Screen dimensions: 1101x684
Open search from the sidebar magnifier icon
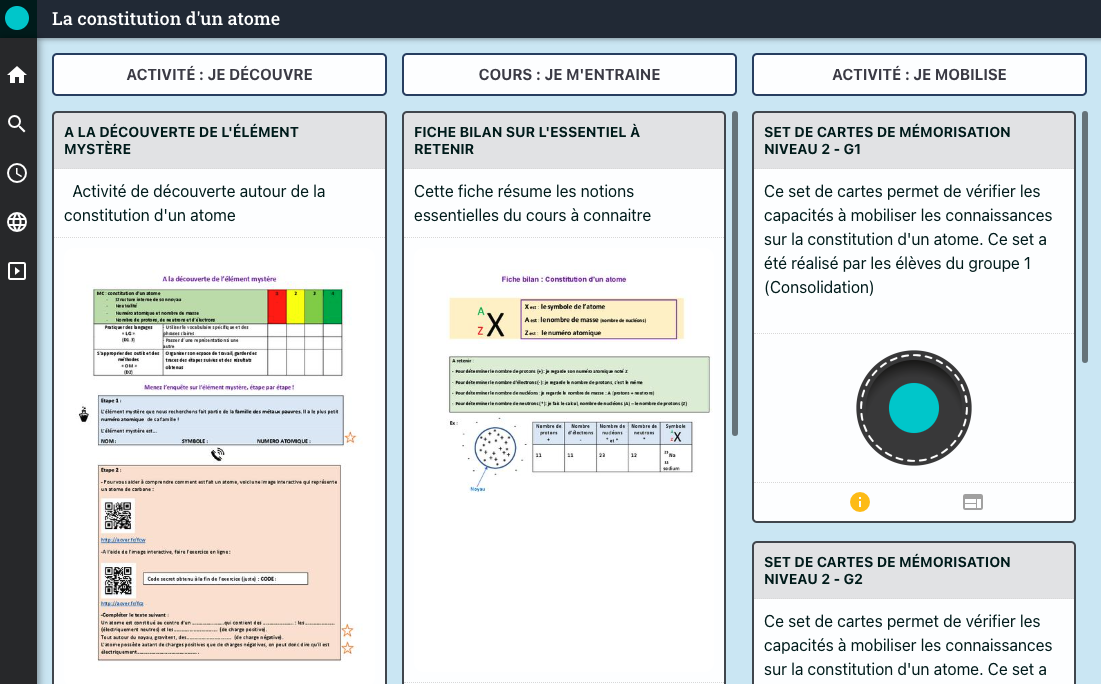click(17, 124)
